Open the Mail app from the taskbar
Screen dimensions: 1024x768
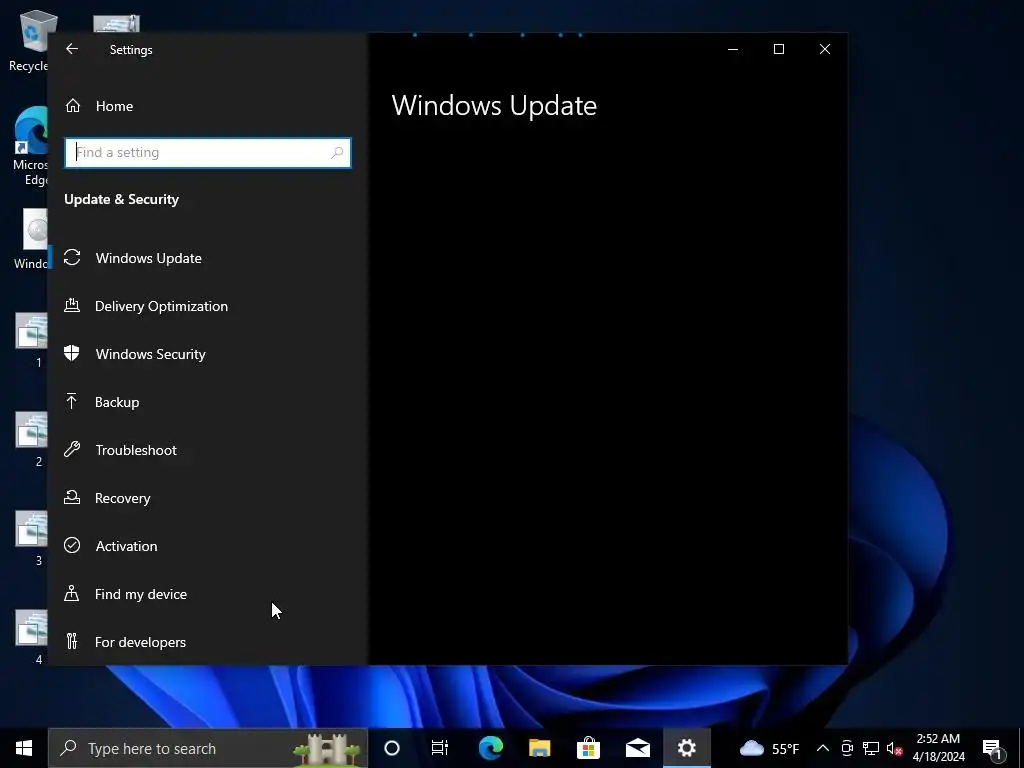coord(637,748)
